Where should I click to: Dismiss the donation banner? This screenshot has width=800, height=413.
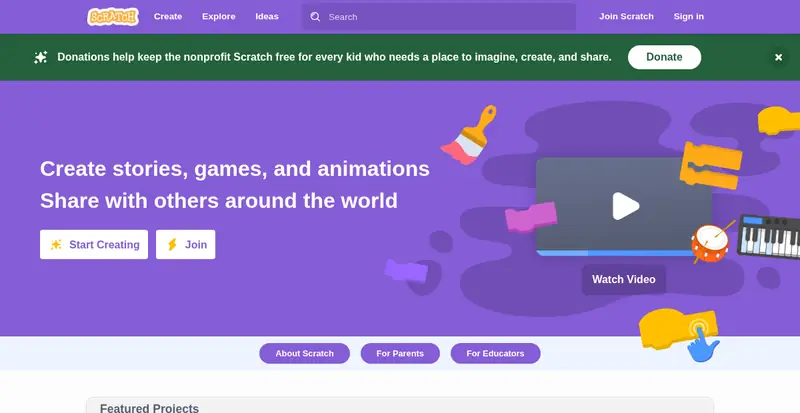pos(778,57)
